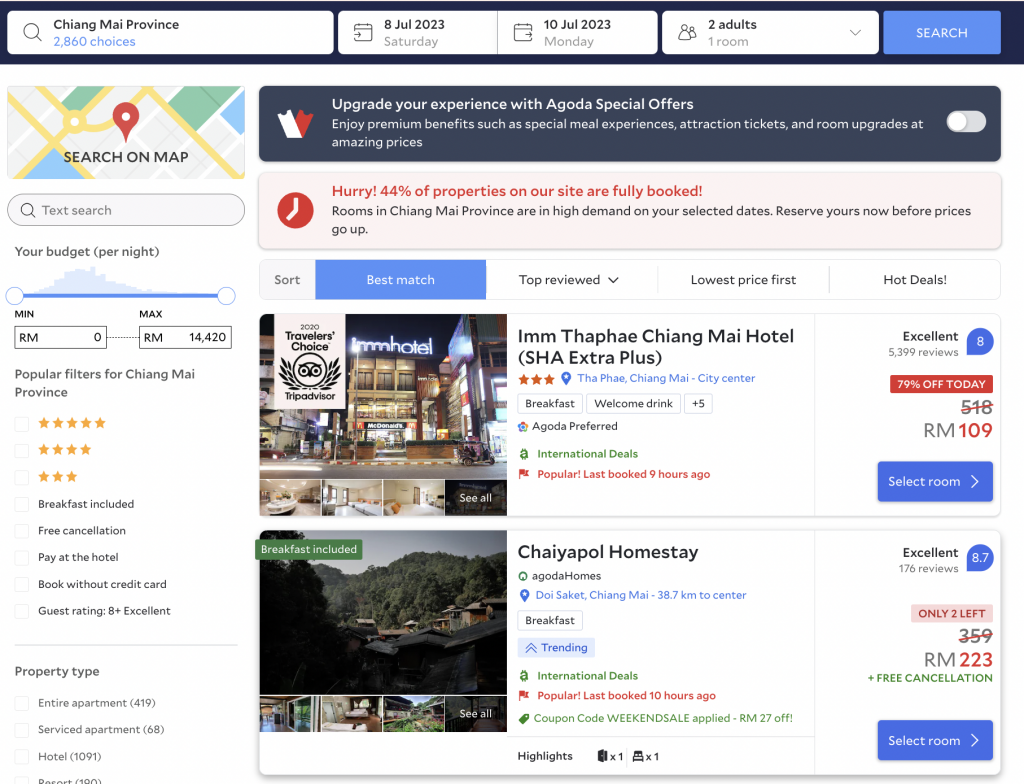Screen dimensions: 1024x784
Task: Check Entire apartment (419) property type
Action: tap(22, 704)
